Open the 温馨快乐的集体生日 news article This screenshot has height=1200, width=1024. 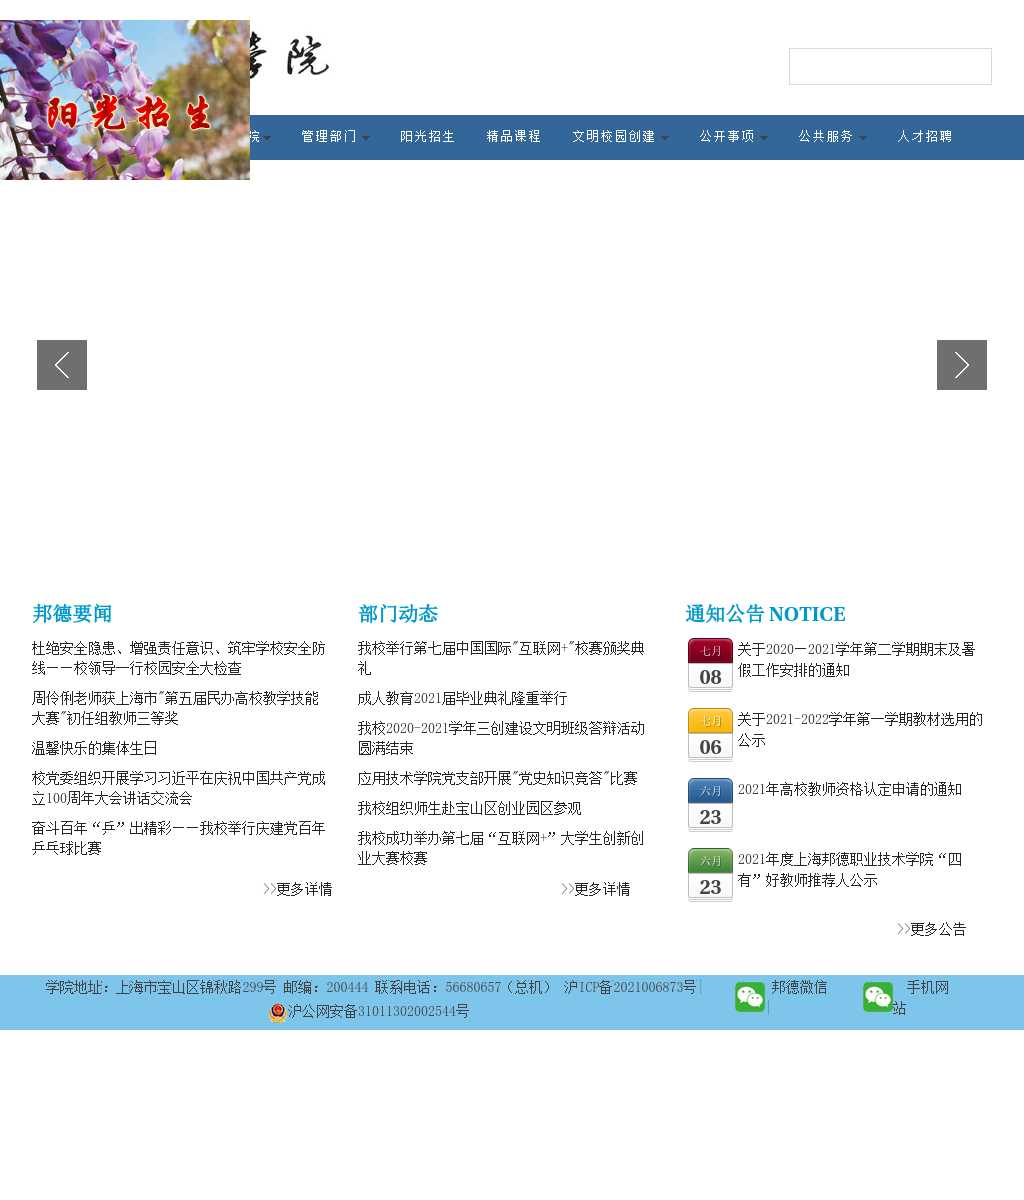(95, 749)
